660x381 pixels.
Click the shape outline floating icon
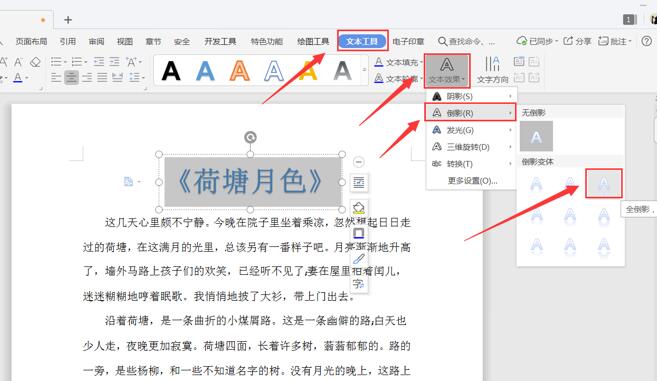click(359, 233)
